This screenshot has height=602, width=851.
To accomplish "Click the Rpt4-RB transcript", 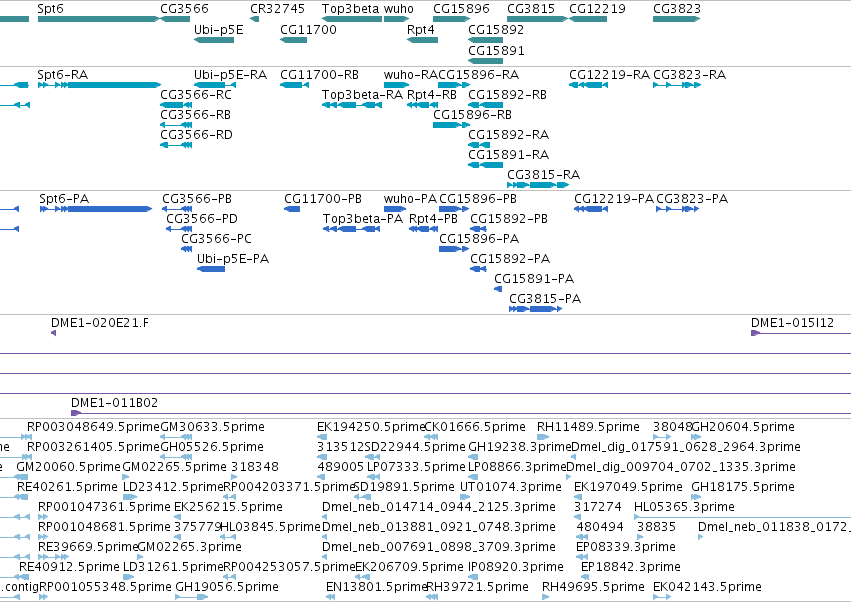I will pyautogui.click(x=422, y=105).
